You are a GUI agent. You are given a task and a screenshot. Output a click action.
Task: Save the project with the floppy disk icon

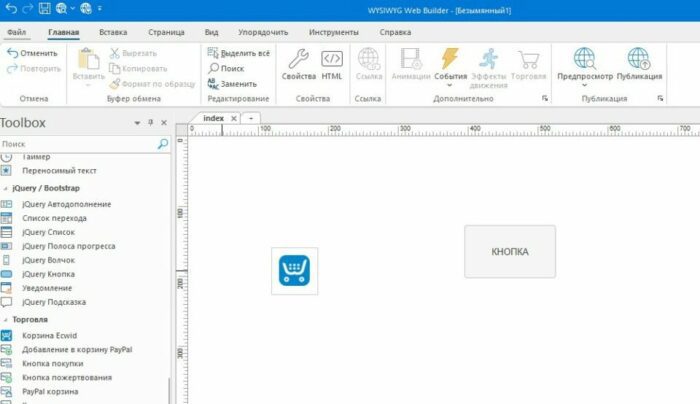(x=45, y=8)
